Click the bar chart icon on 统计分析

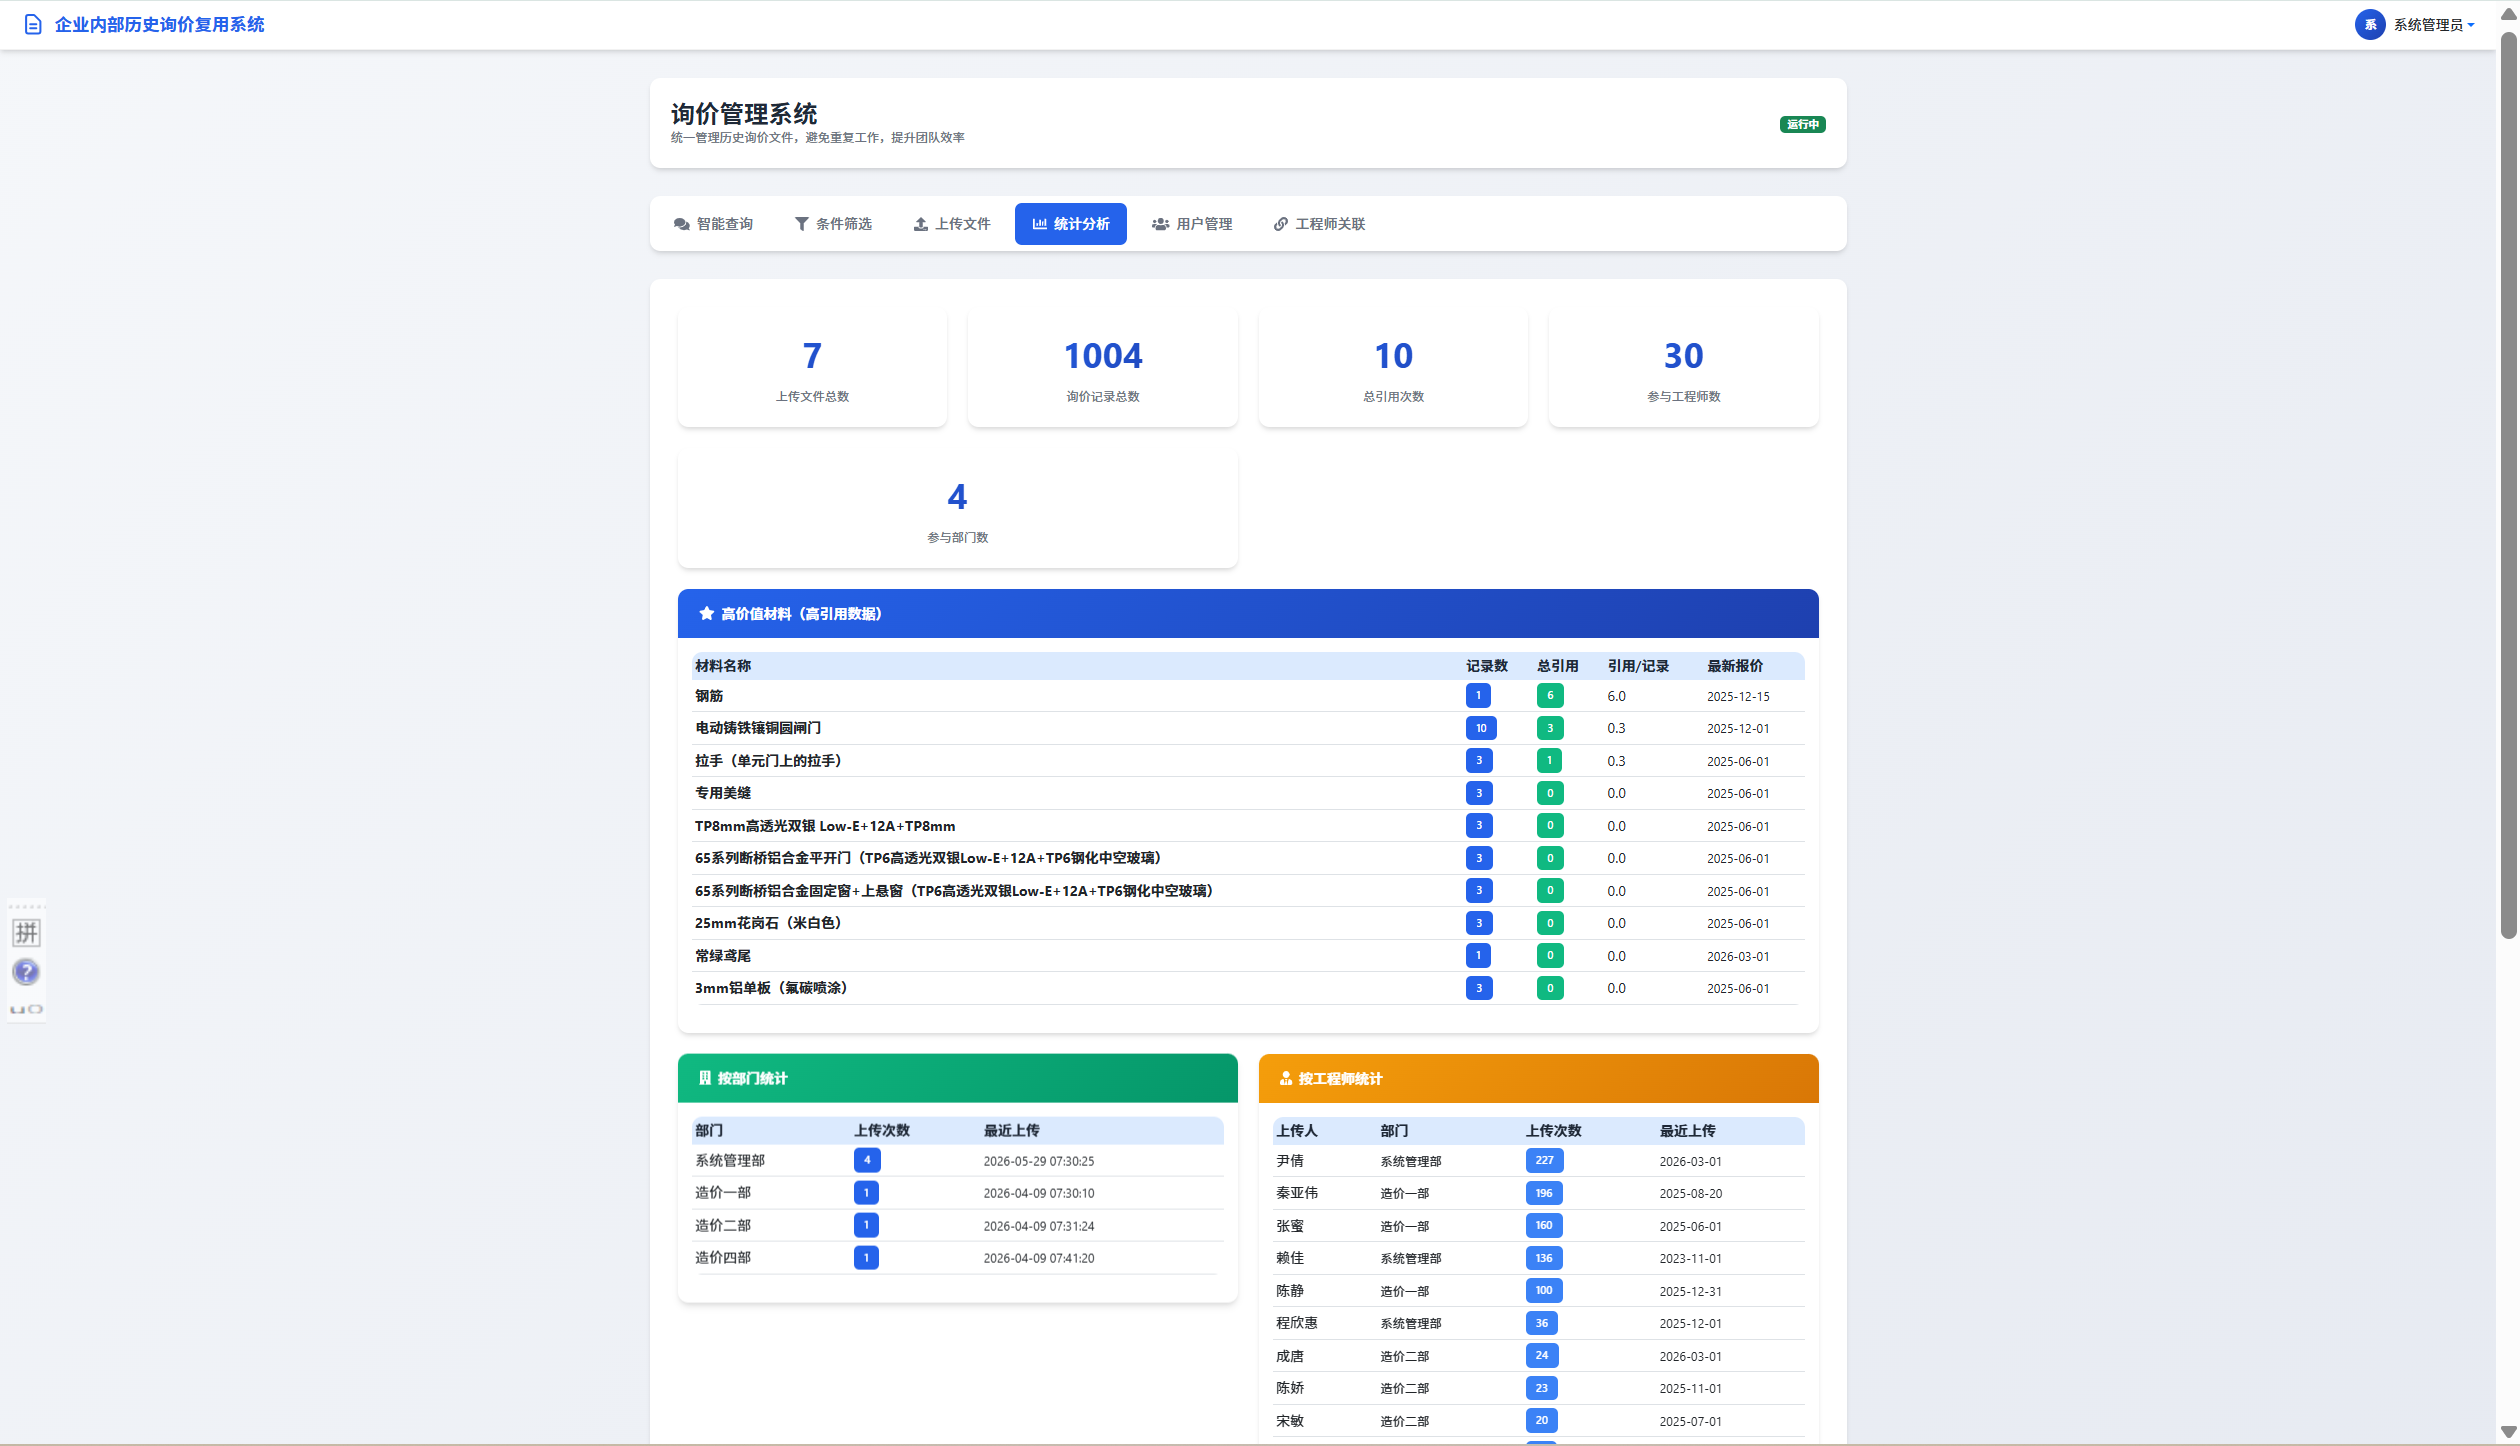tap(1040, 224)
